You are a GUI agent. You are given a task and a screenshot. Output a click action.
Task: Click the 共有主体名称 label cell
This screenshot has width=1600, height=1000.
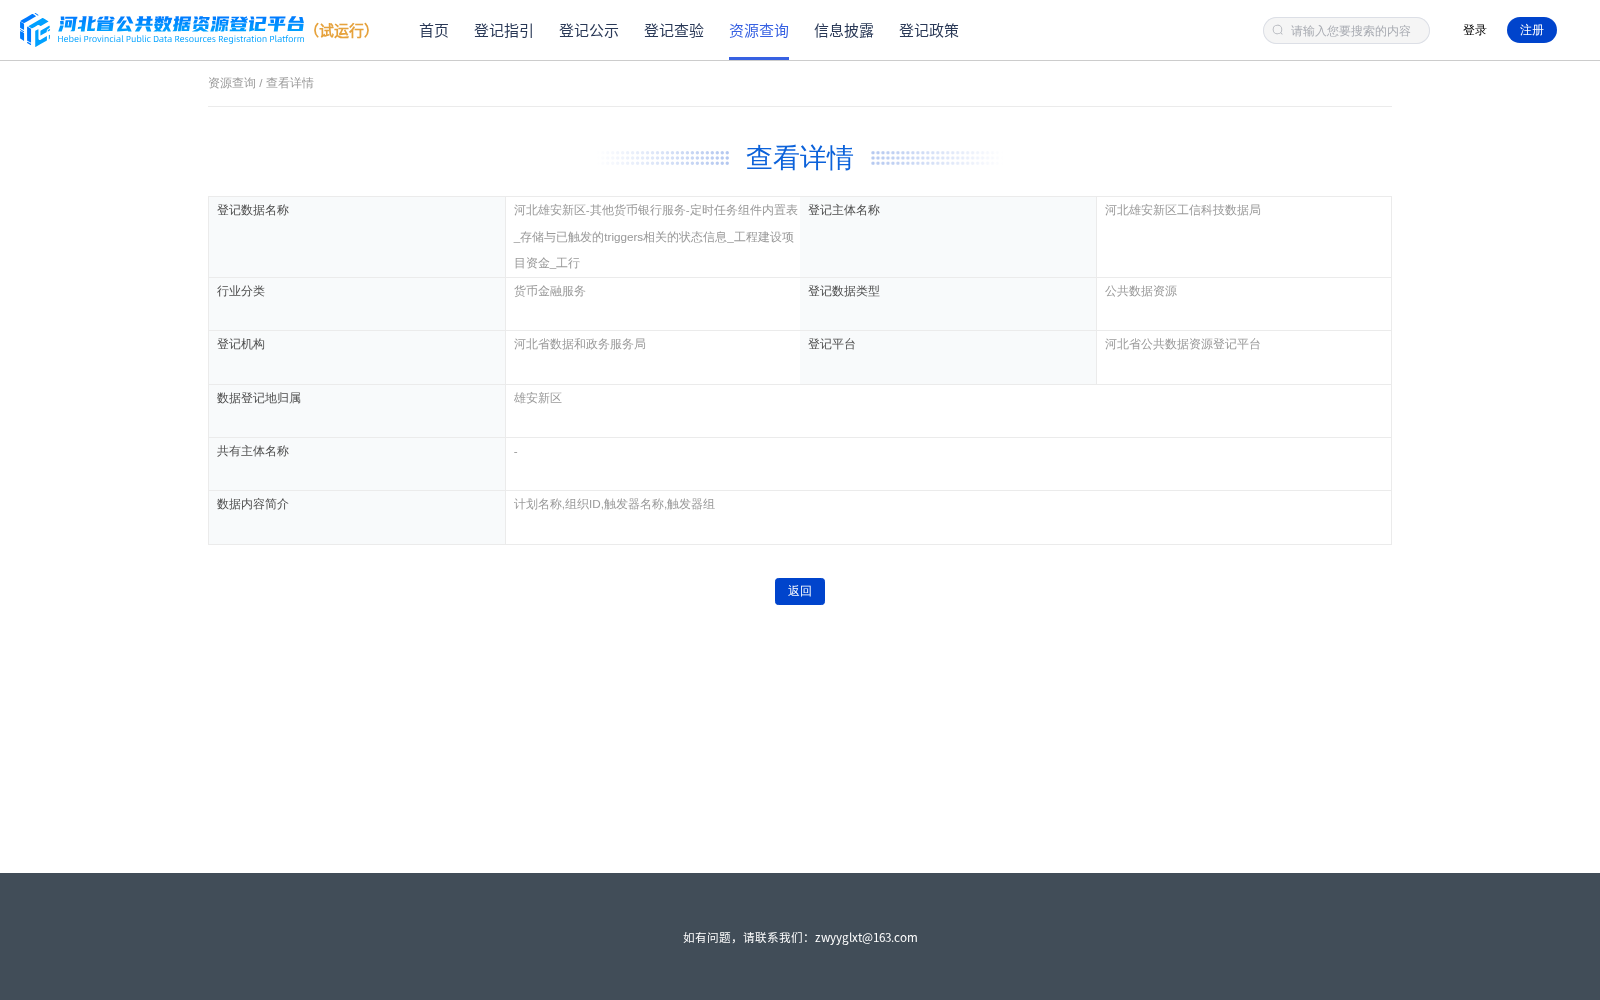(x=357, y=464)
